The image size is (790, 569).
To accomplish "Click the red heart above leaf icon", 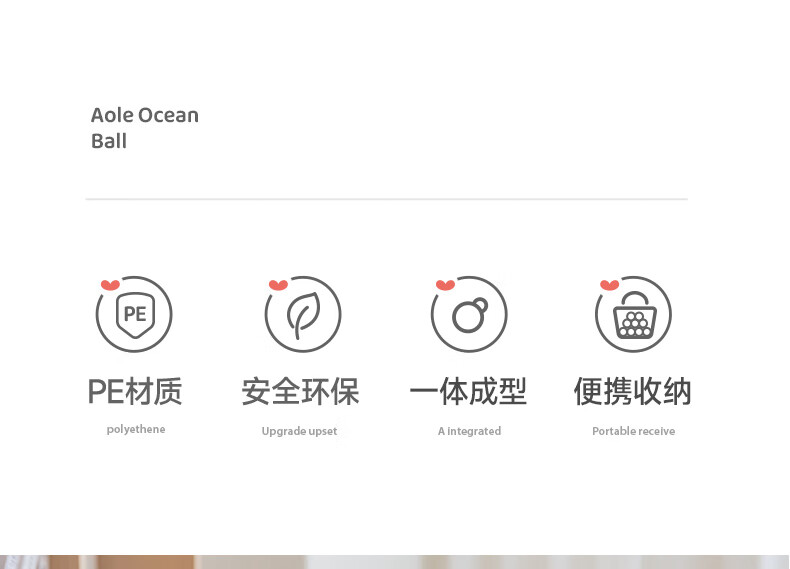I will point(278,285).
